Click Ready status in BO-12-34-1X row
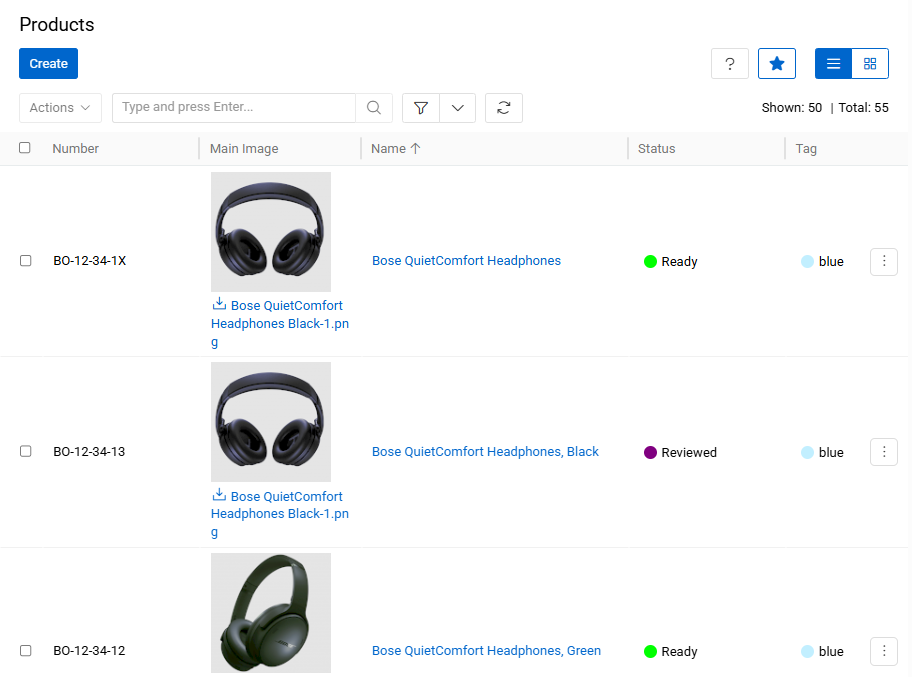Screen dimensions: 912x677 (x=671, y=262)
